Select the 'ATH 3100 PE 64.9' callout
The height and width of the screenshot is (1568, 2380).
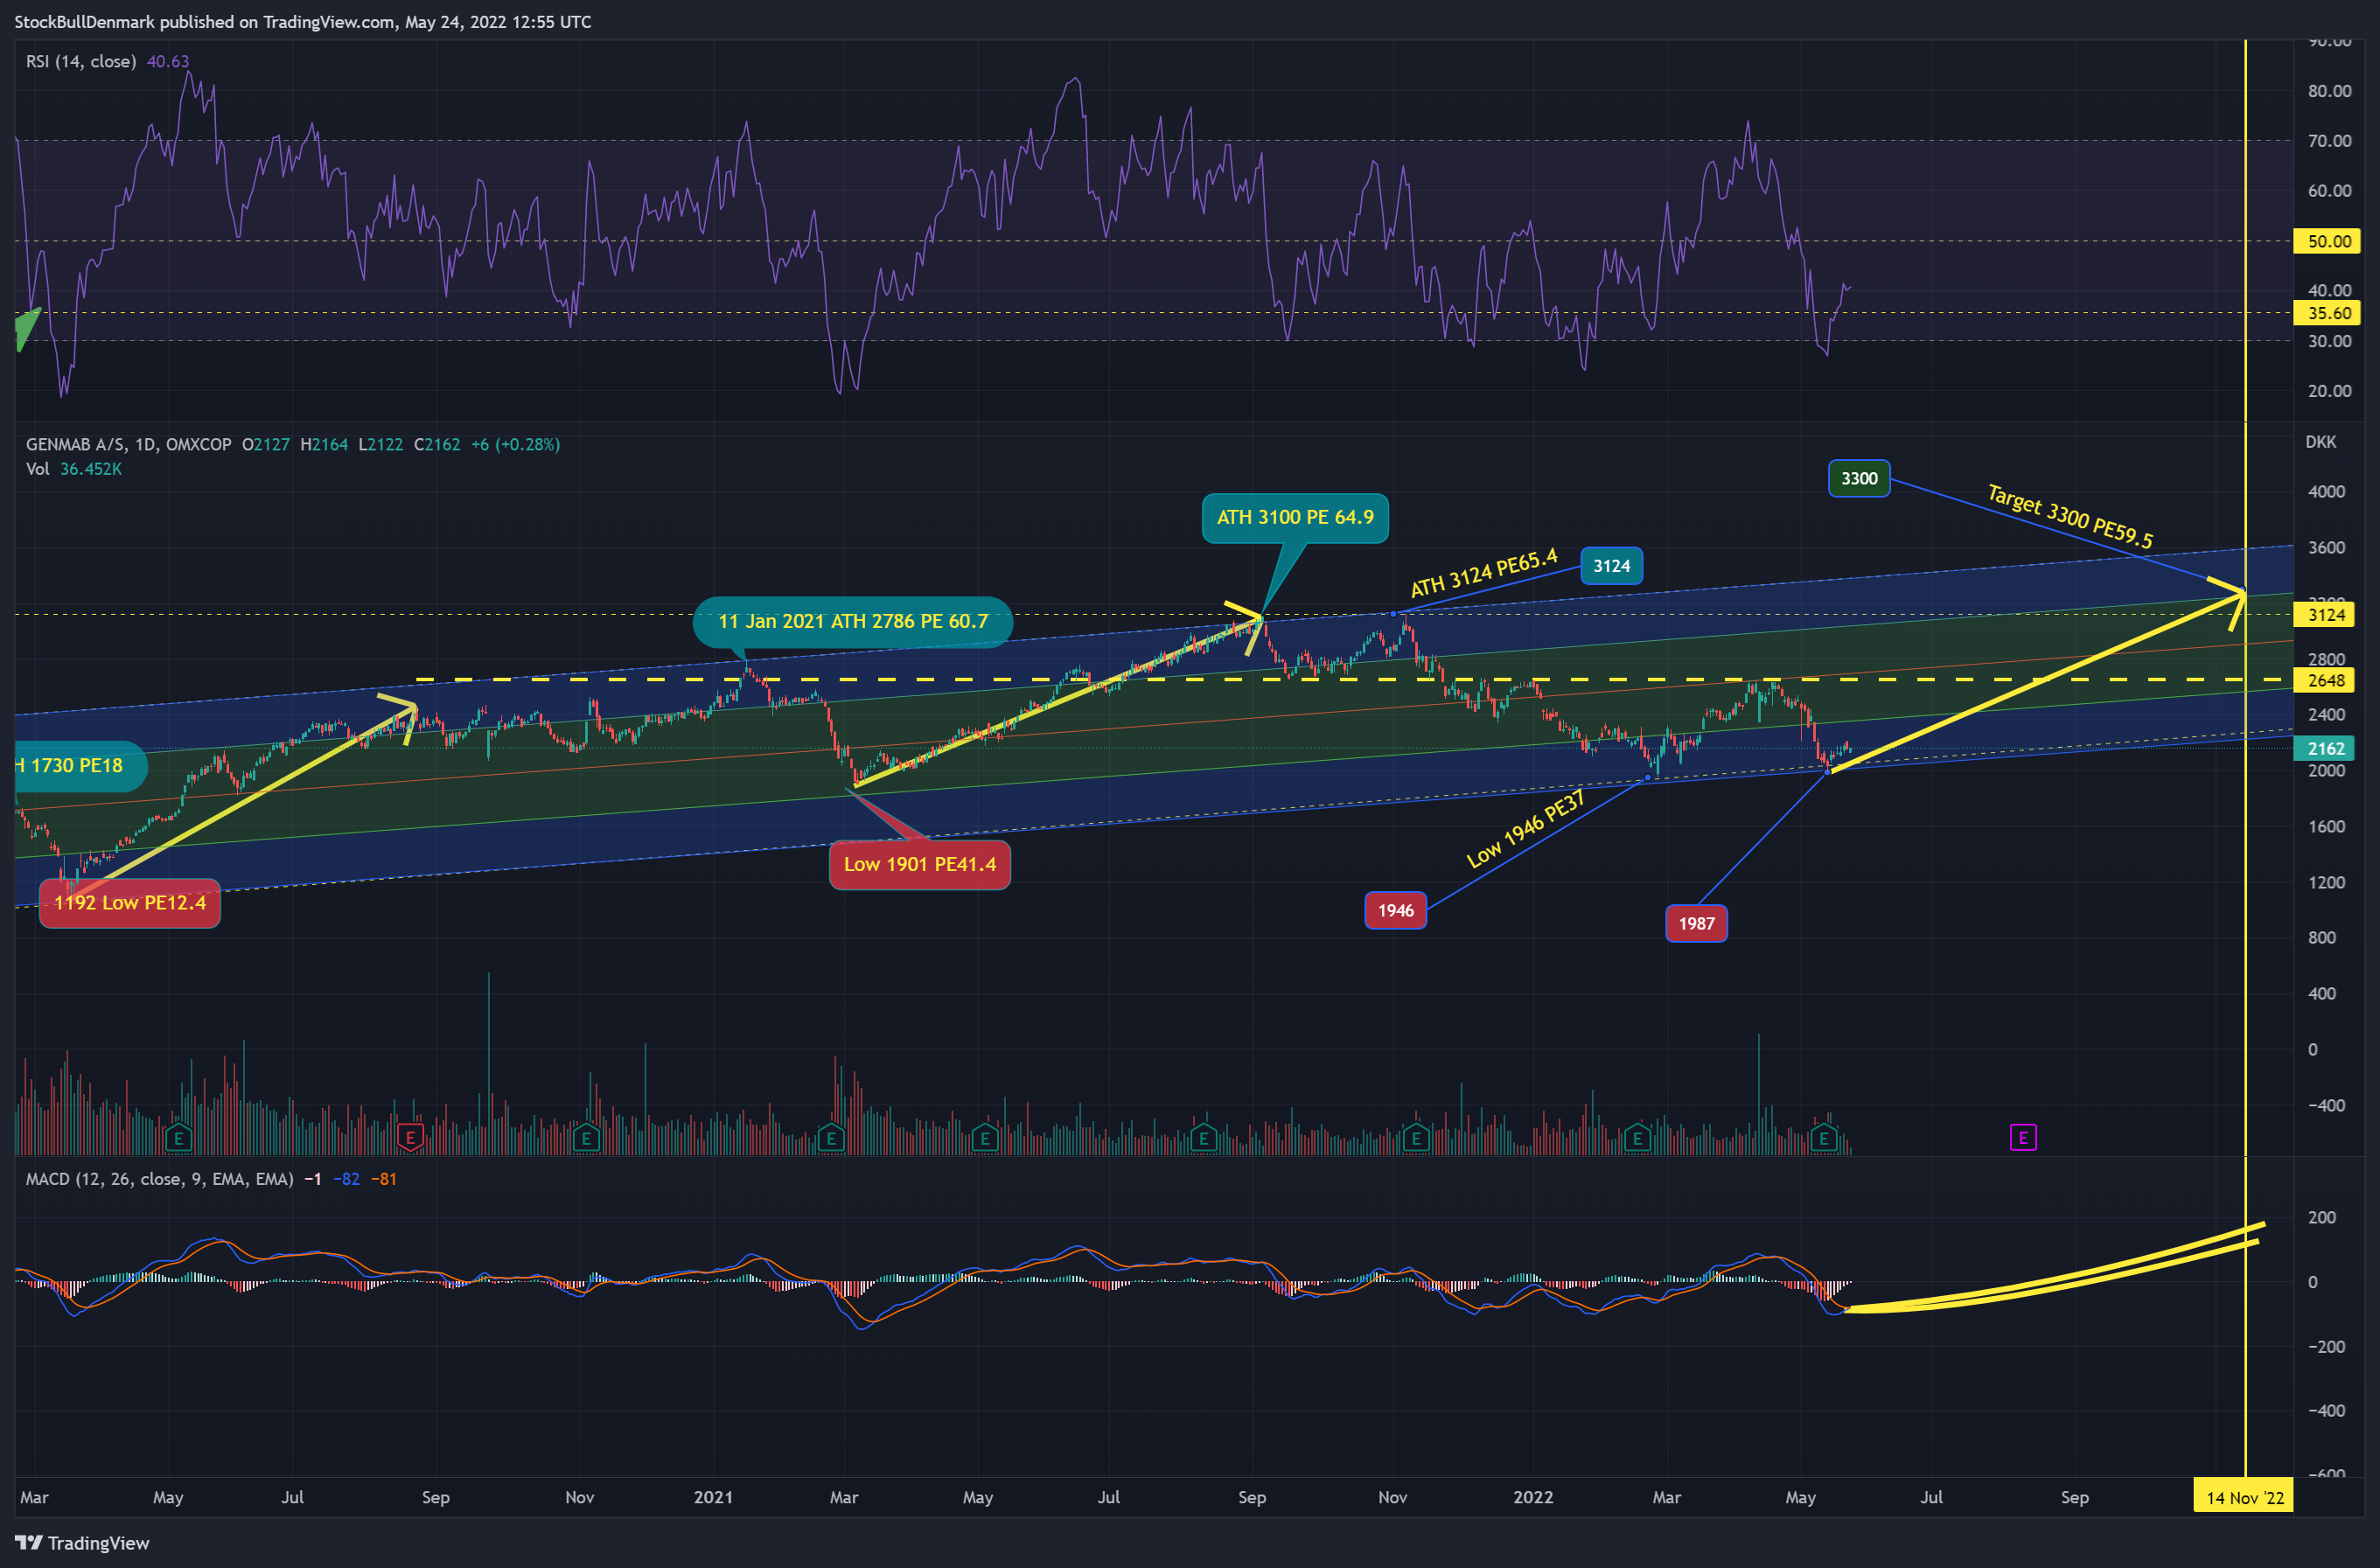1295,518
